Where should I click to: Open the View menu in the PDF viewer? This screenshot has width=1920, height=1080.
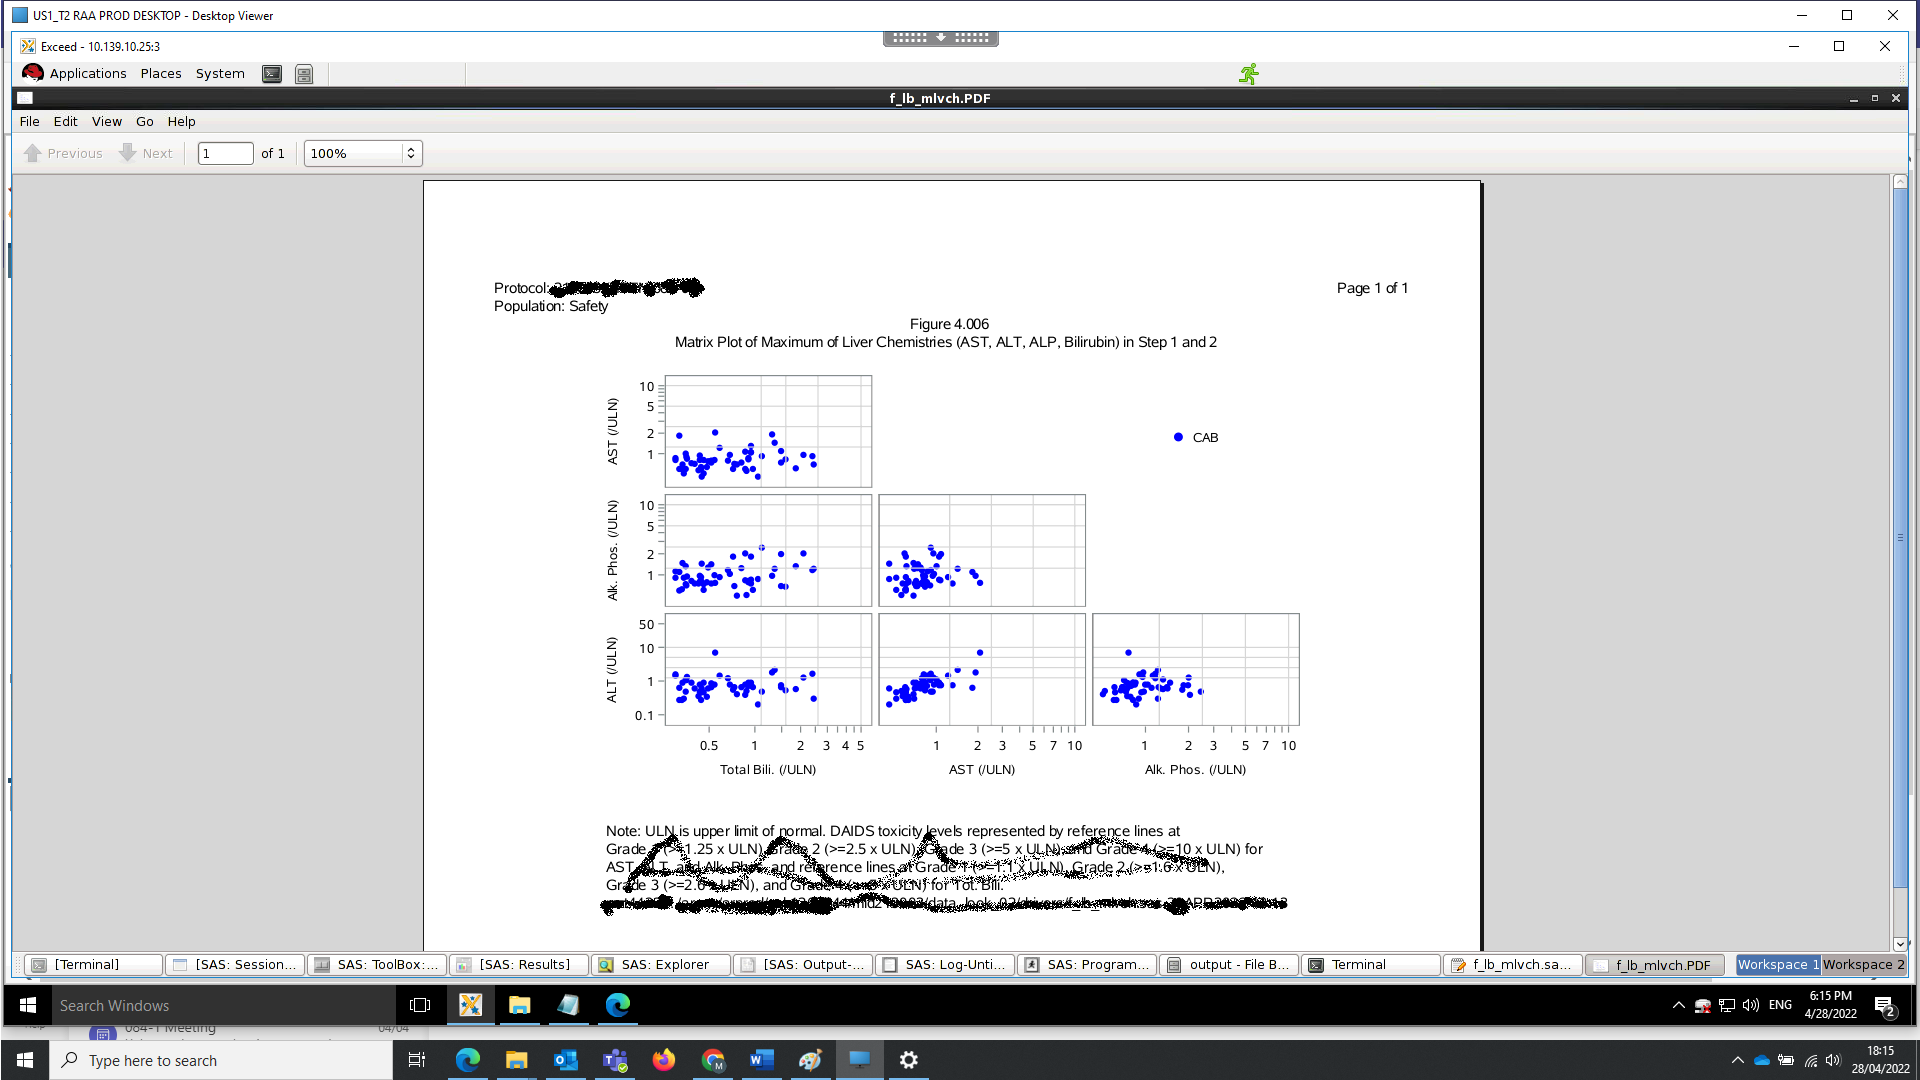pos(106,121)
